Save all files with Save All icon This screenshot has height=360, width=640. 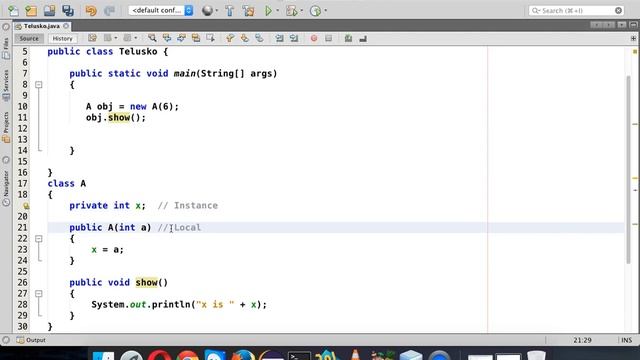(x=68, y=11)
